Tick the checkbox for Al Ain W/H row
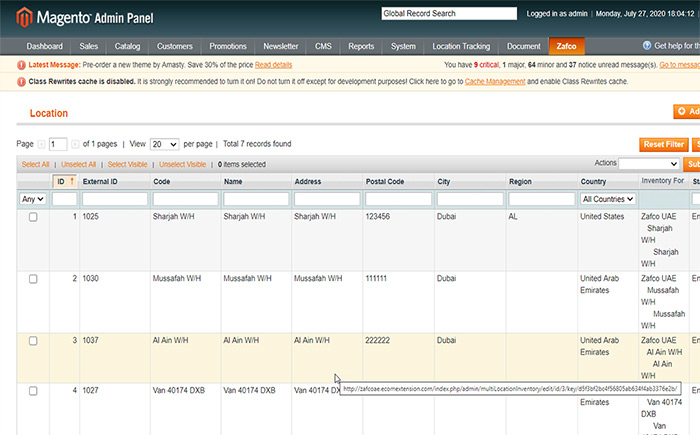 click(33, 341)
